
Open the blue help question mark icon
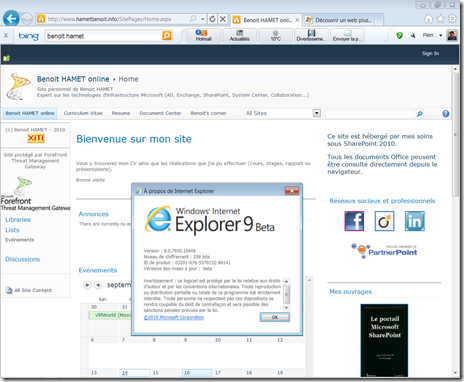tap(446, 114)
